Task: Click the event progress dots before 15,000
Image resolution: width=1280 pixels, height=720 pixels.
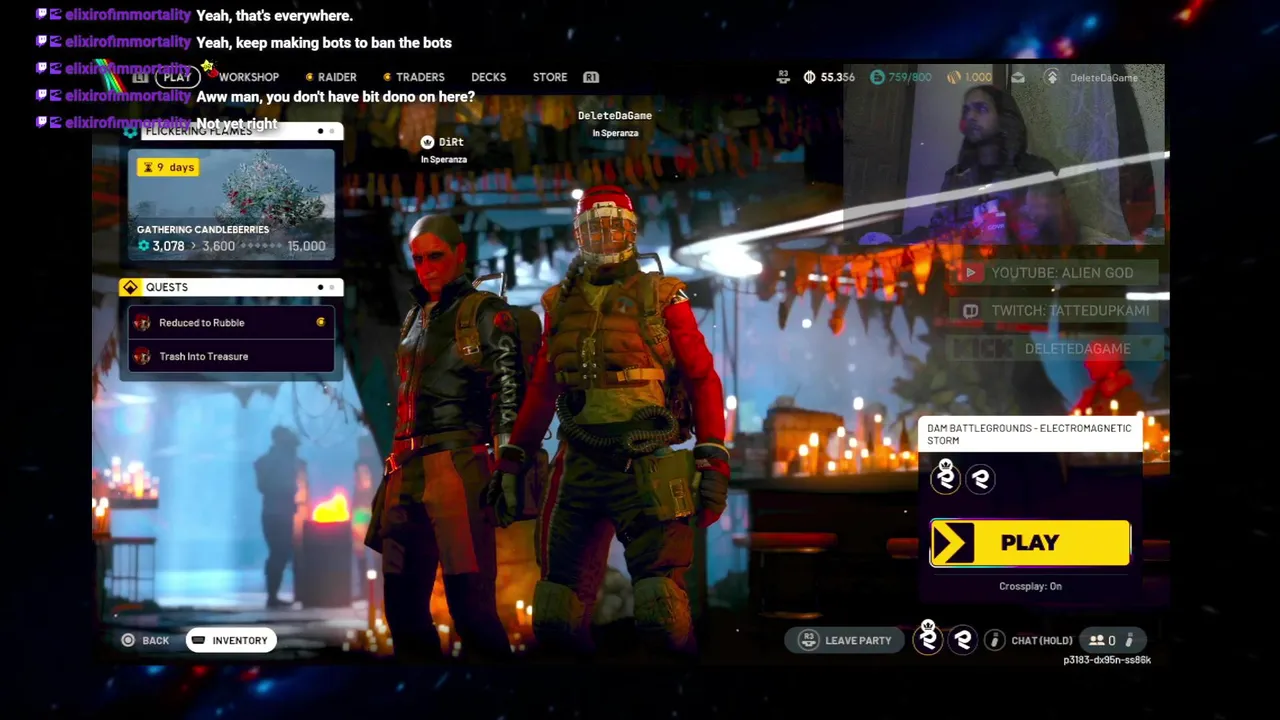Action: click(263, 246)
